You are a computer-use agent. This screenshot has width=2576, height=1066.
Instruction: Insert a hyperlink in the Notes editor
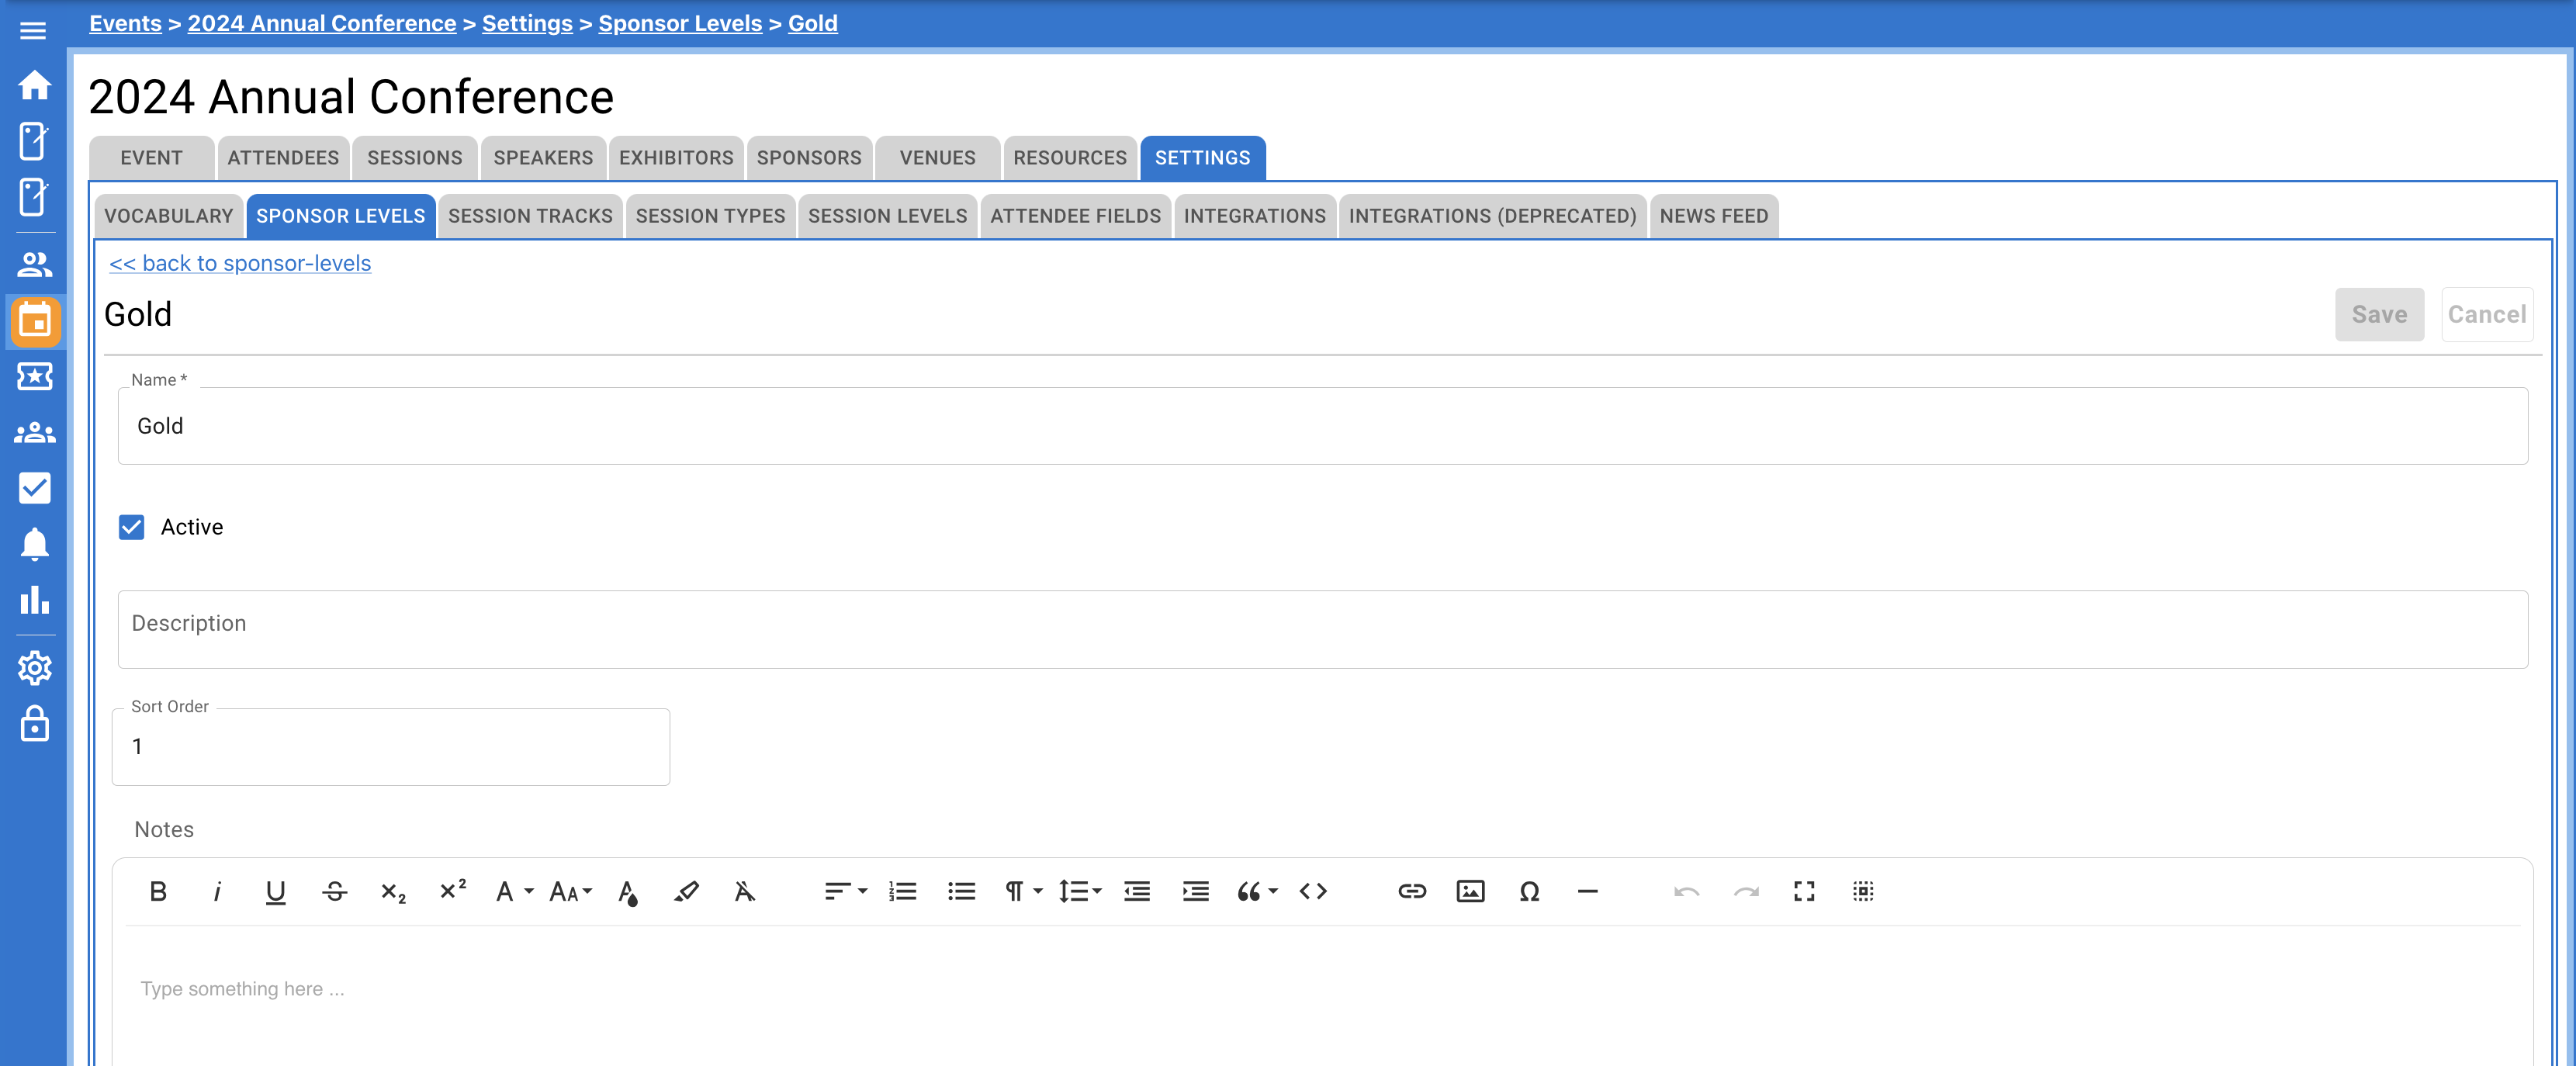pos(1413,892)
